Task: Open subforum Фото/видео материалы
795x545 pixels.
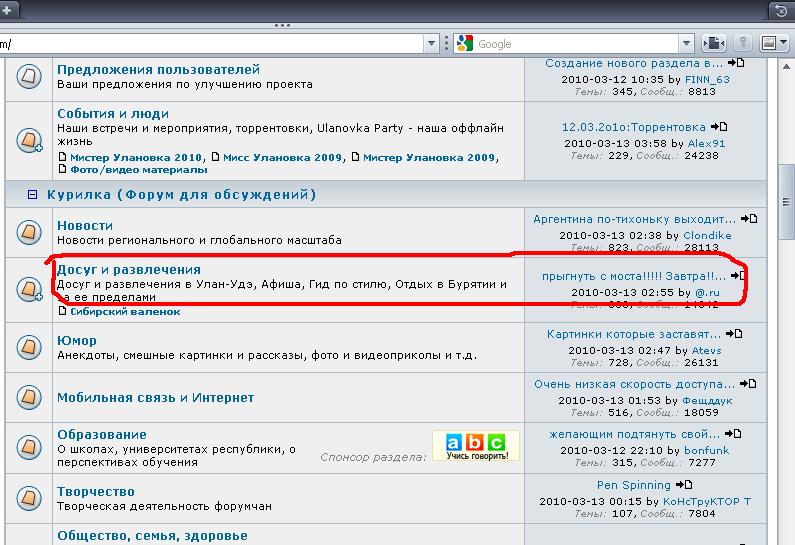Action: pyautogui.click(x=138, y=169)
